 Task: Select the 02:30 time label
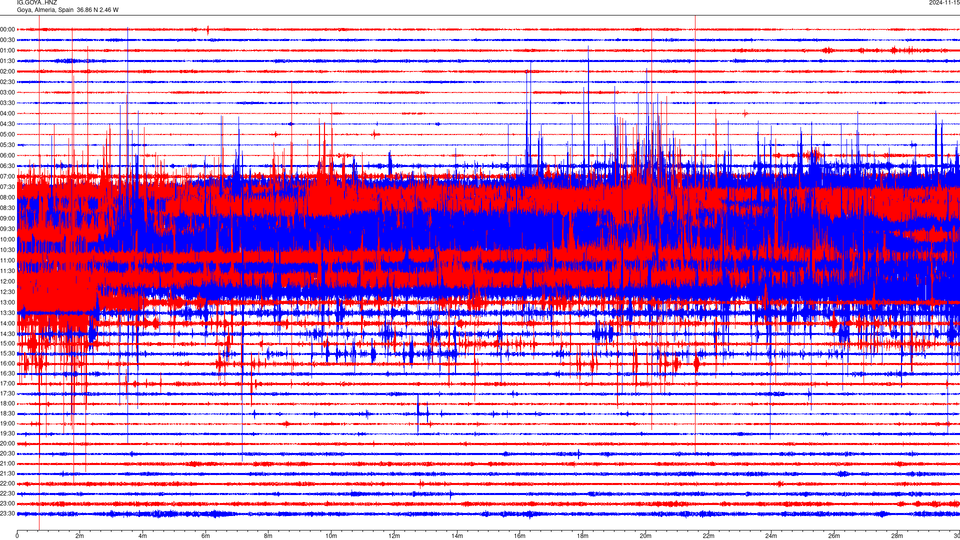(7, 82)
